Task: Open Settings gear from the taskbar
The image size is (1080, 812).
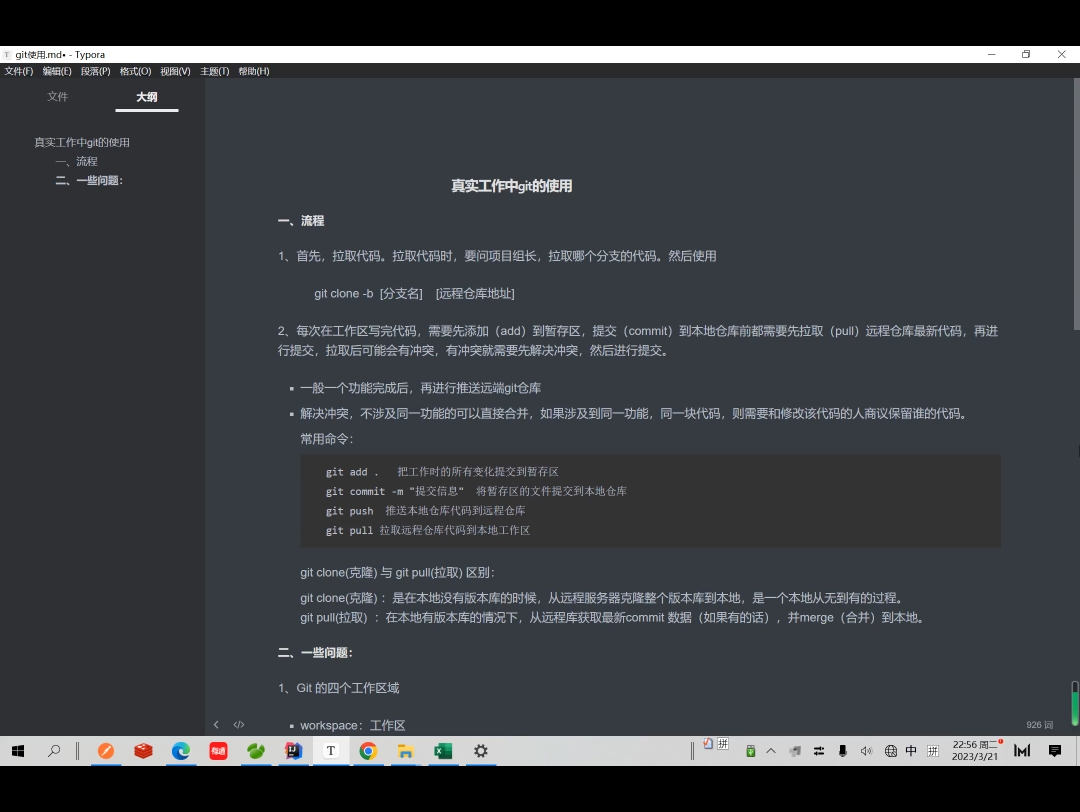Action: coord(481,751)
